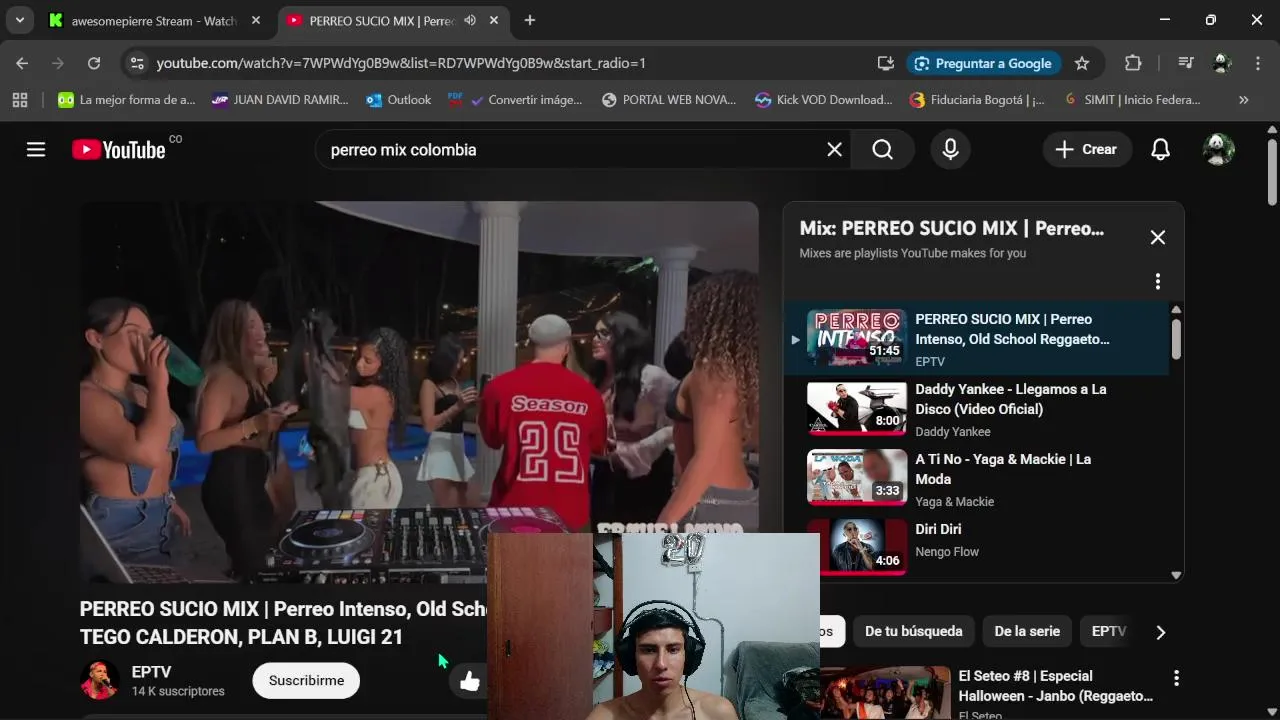Play the Diri Diri playlist item thumbnail
Viewport: 1280px width, 720px height.
(857, 547)
